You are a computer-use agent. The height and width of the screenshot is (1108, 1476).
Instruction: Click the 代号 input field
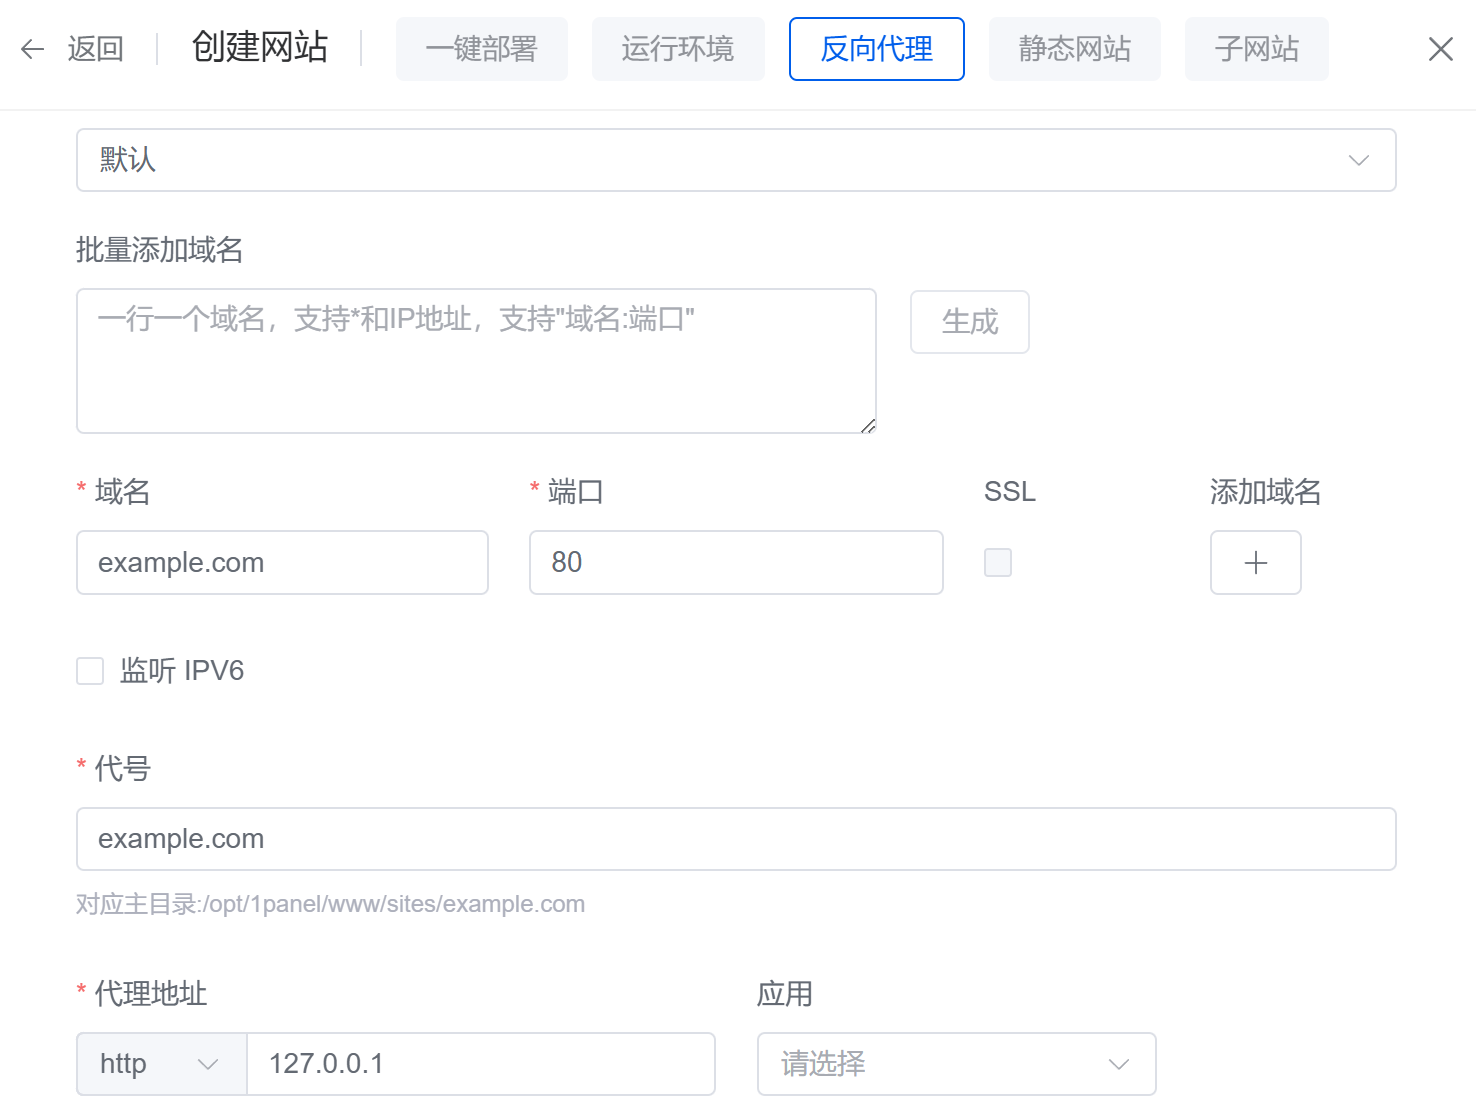[736, 839]
